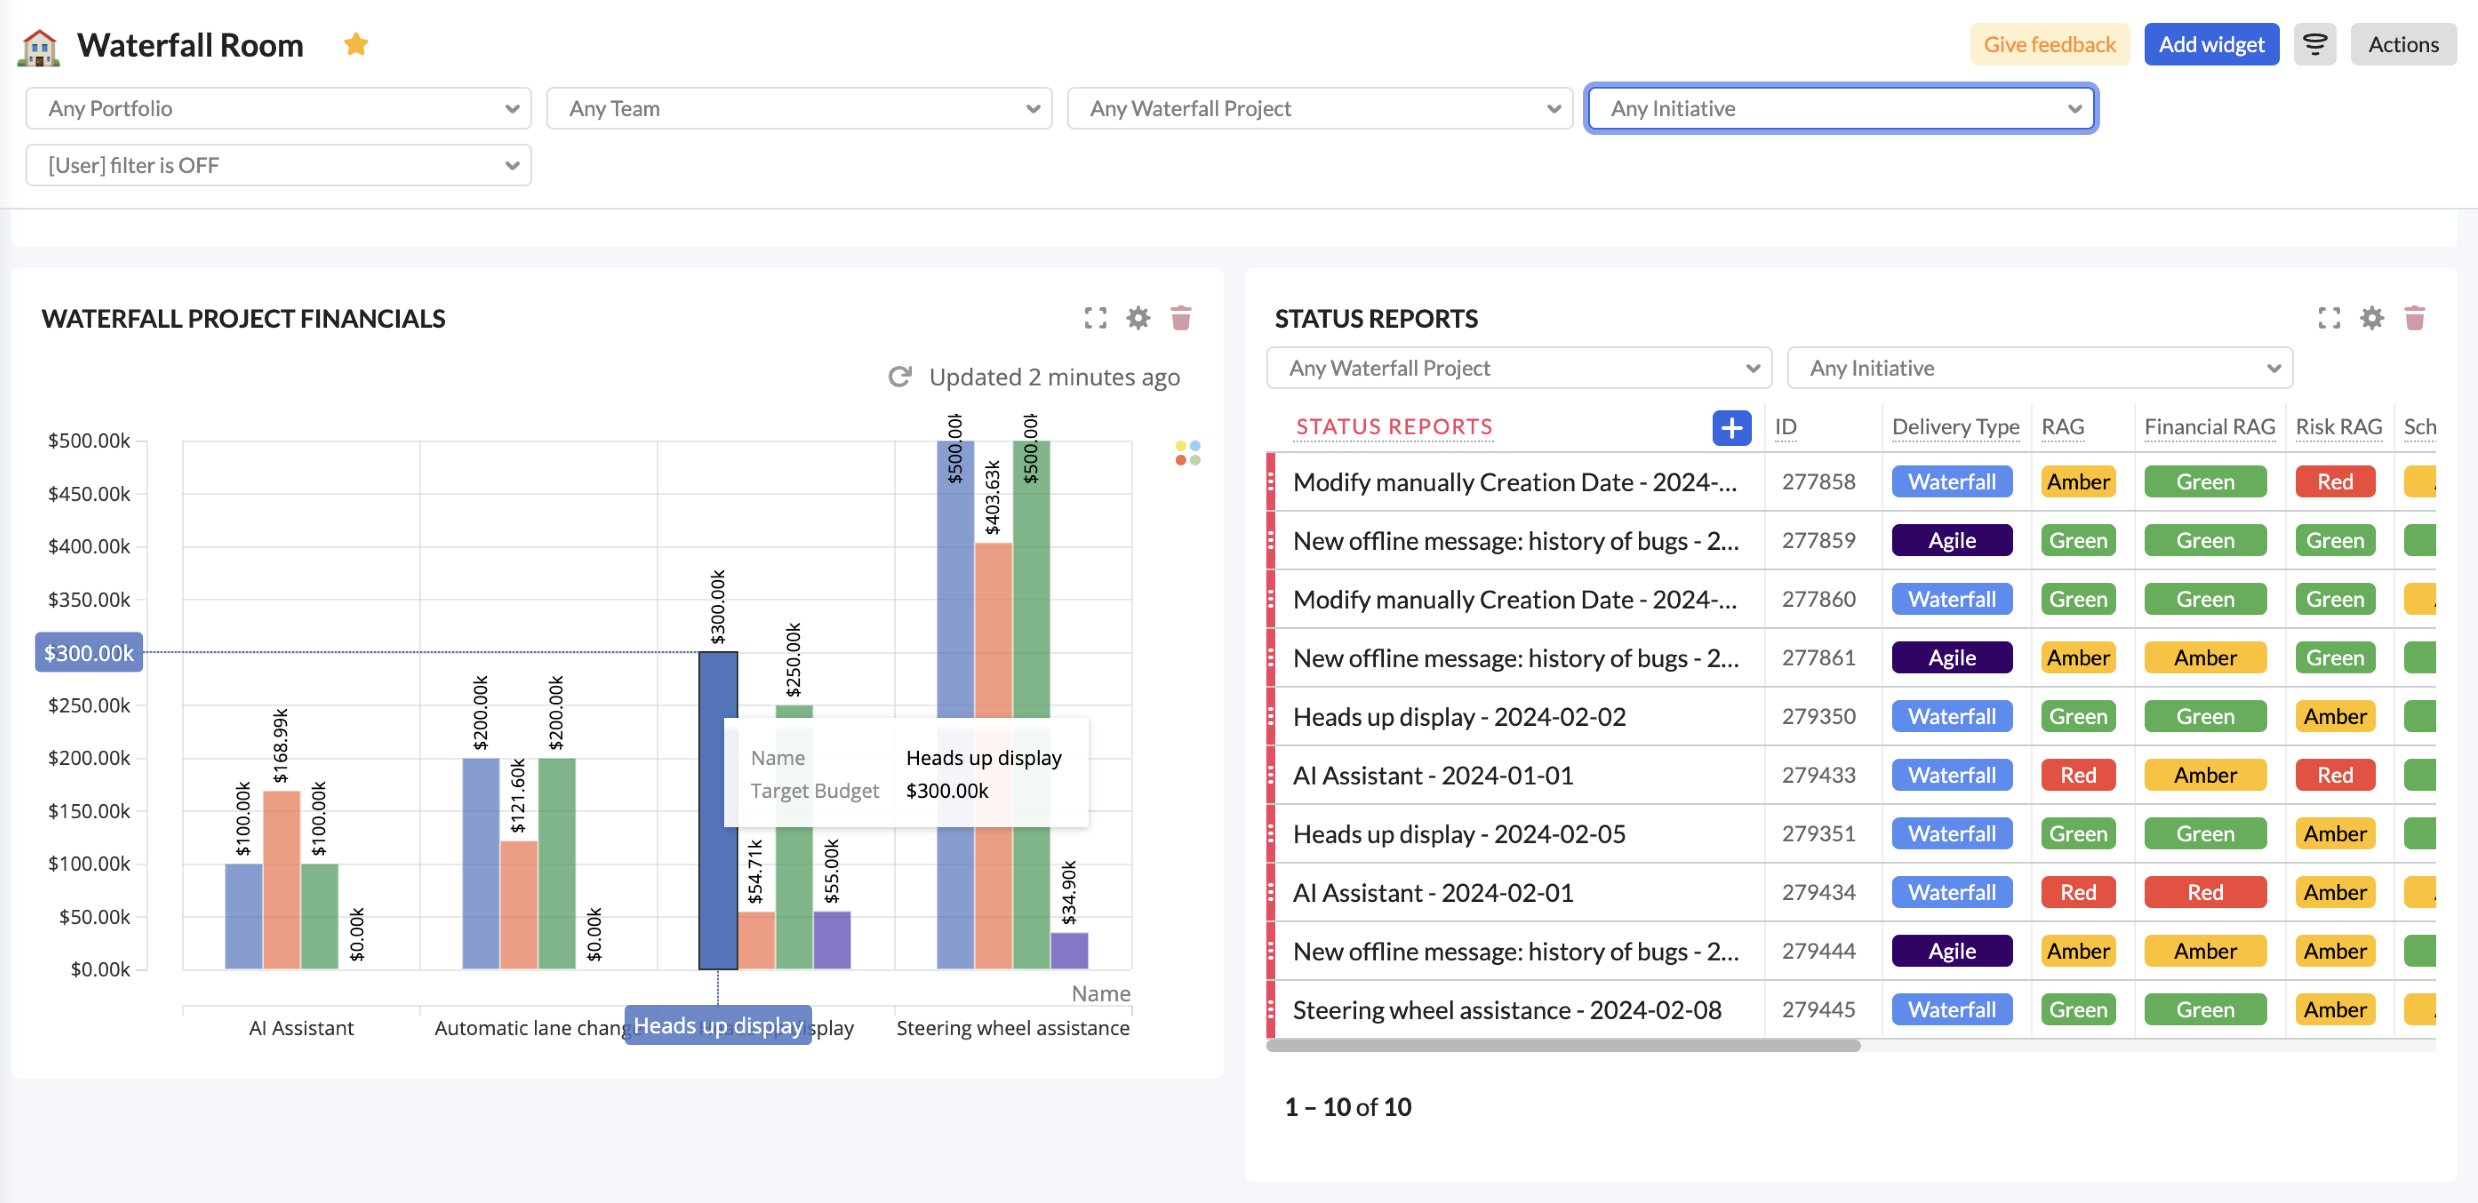Open the chart legend colored dots icon
Viewport: 2478px width, 1203px height.
(1188, 453)
